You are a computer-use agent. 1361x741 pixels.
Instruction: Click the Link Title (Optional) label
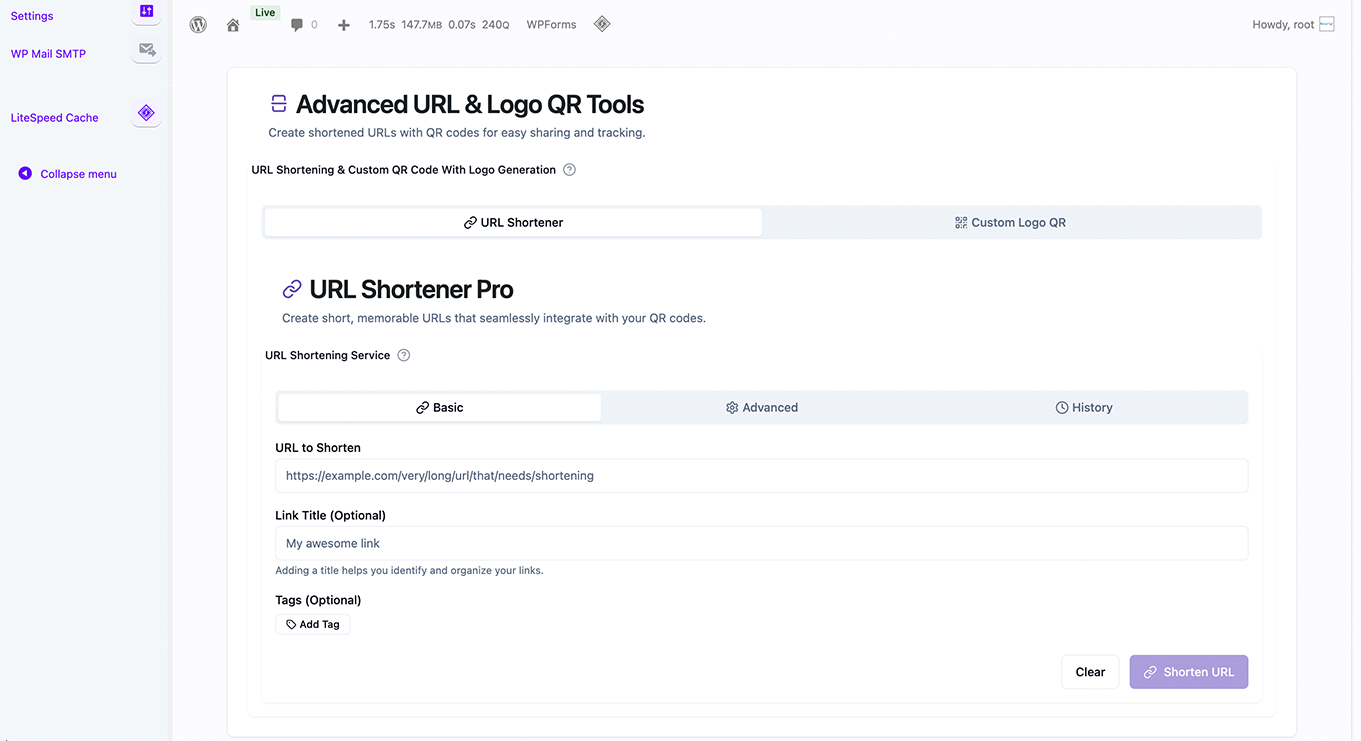coord(330,515)
